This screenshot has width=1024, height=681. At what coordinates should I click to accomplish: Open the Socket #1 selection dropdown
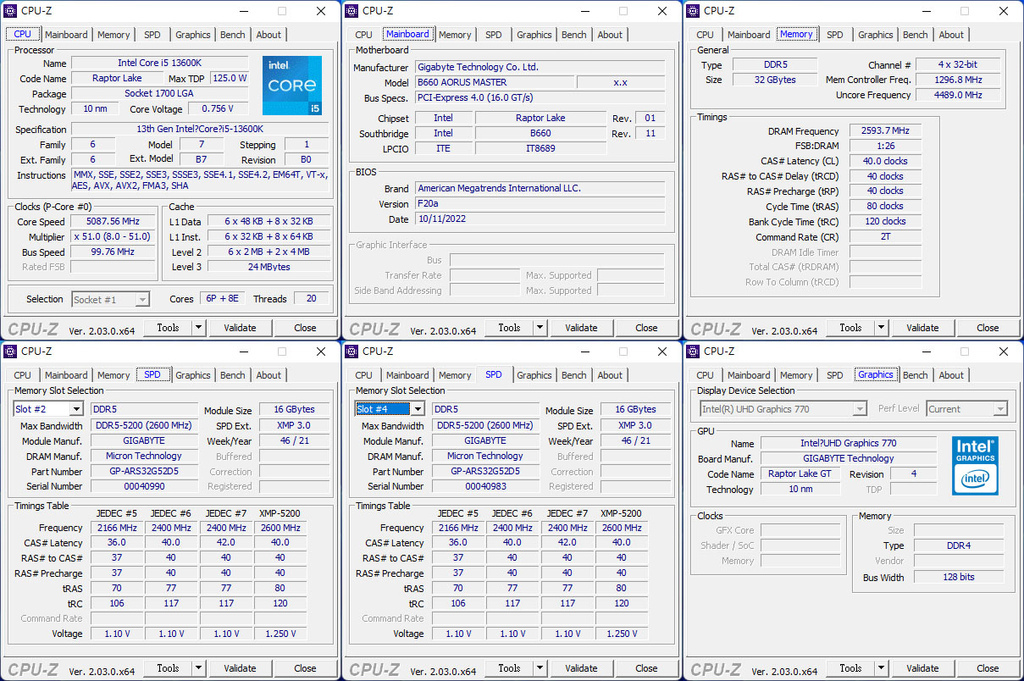click(142, 299)
